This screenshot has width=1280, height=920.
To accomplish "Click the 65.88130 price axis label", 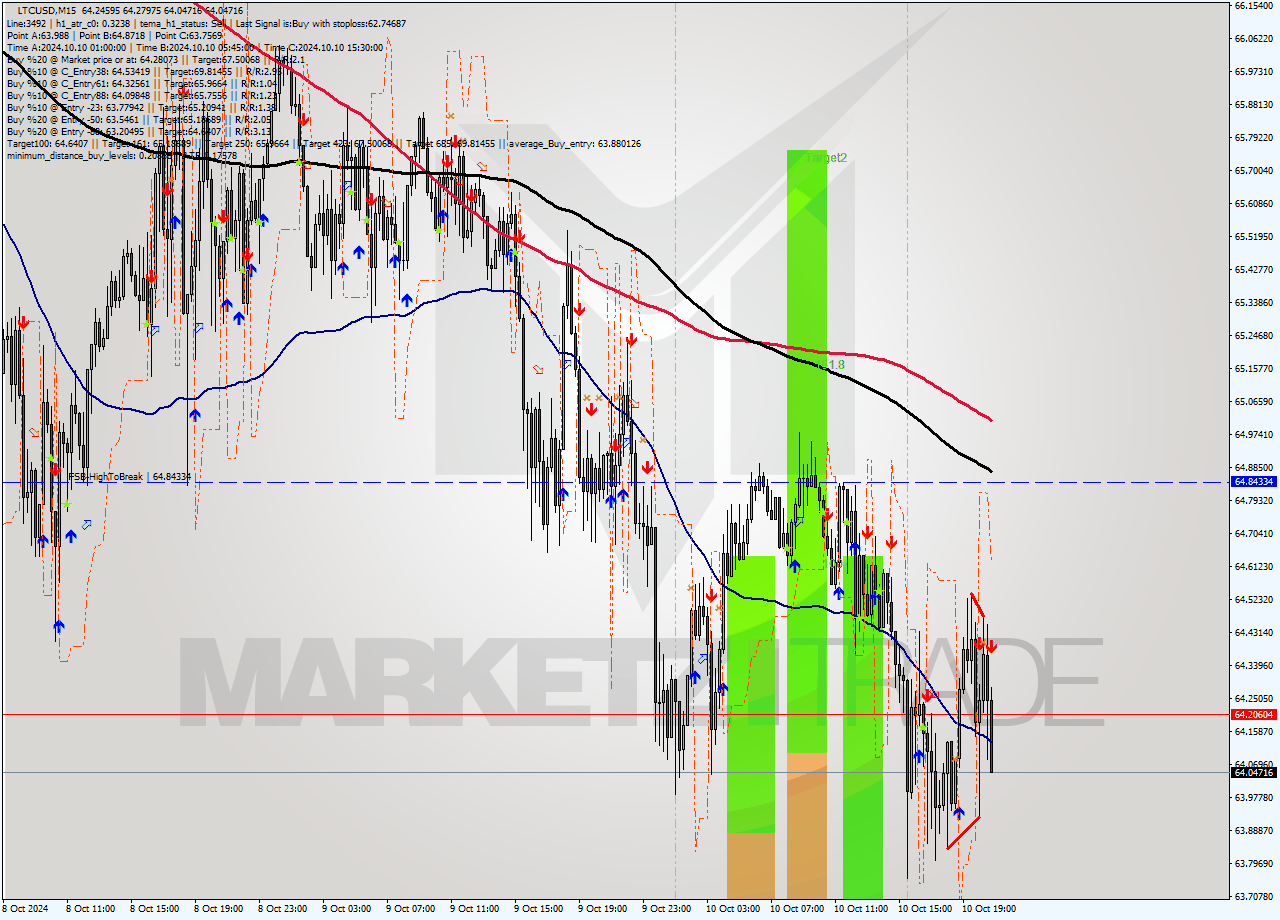I will [x=1253, y=104].
